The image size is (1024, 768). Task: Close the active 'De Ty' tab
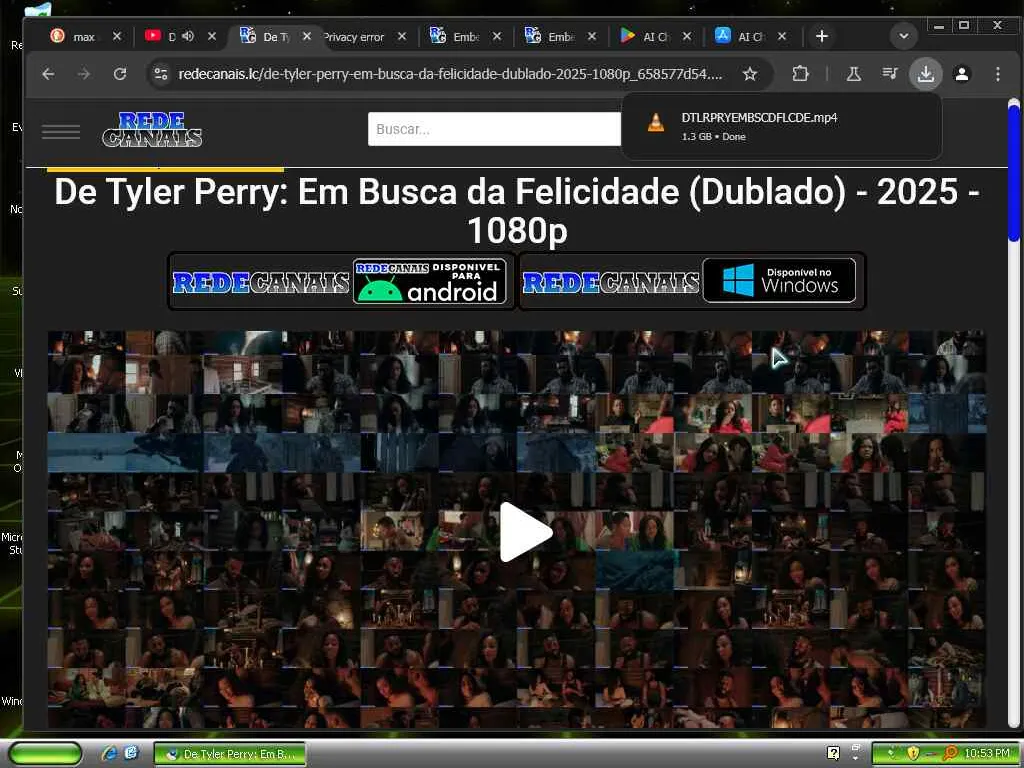(x=306, y=37)
